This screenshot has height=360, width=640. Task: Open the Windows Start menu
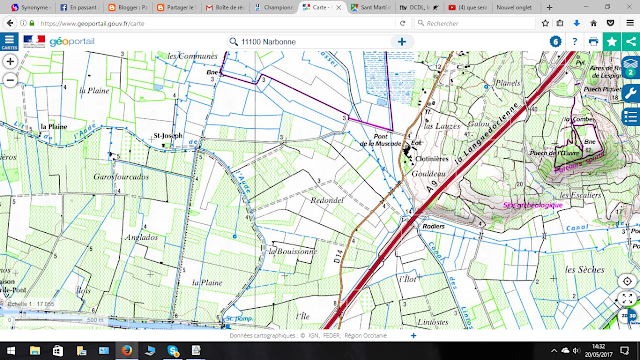pos(10,351)
